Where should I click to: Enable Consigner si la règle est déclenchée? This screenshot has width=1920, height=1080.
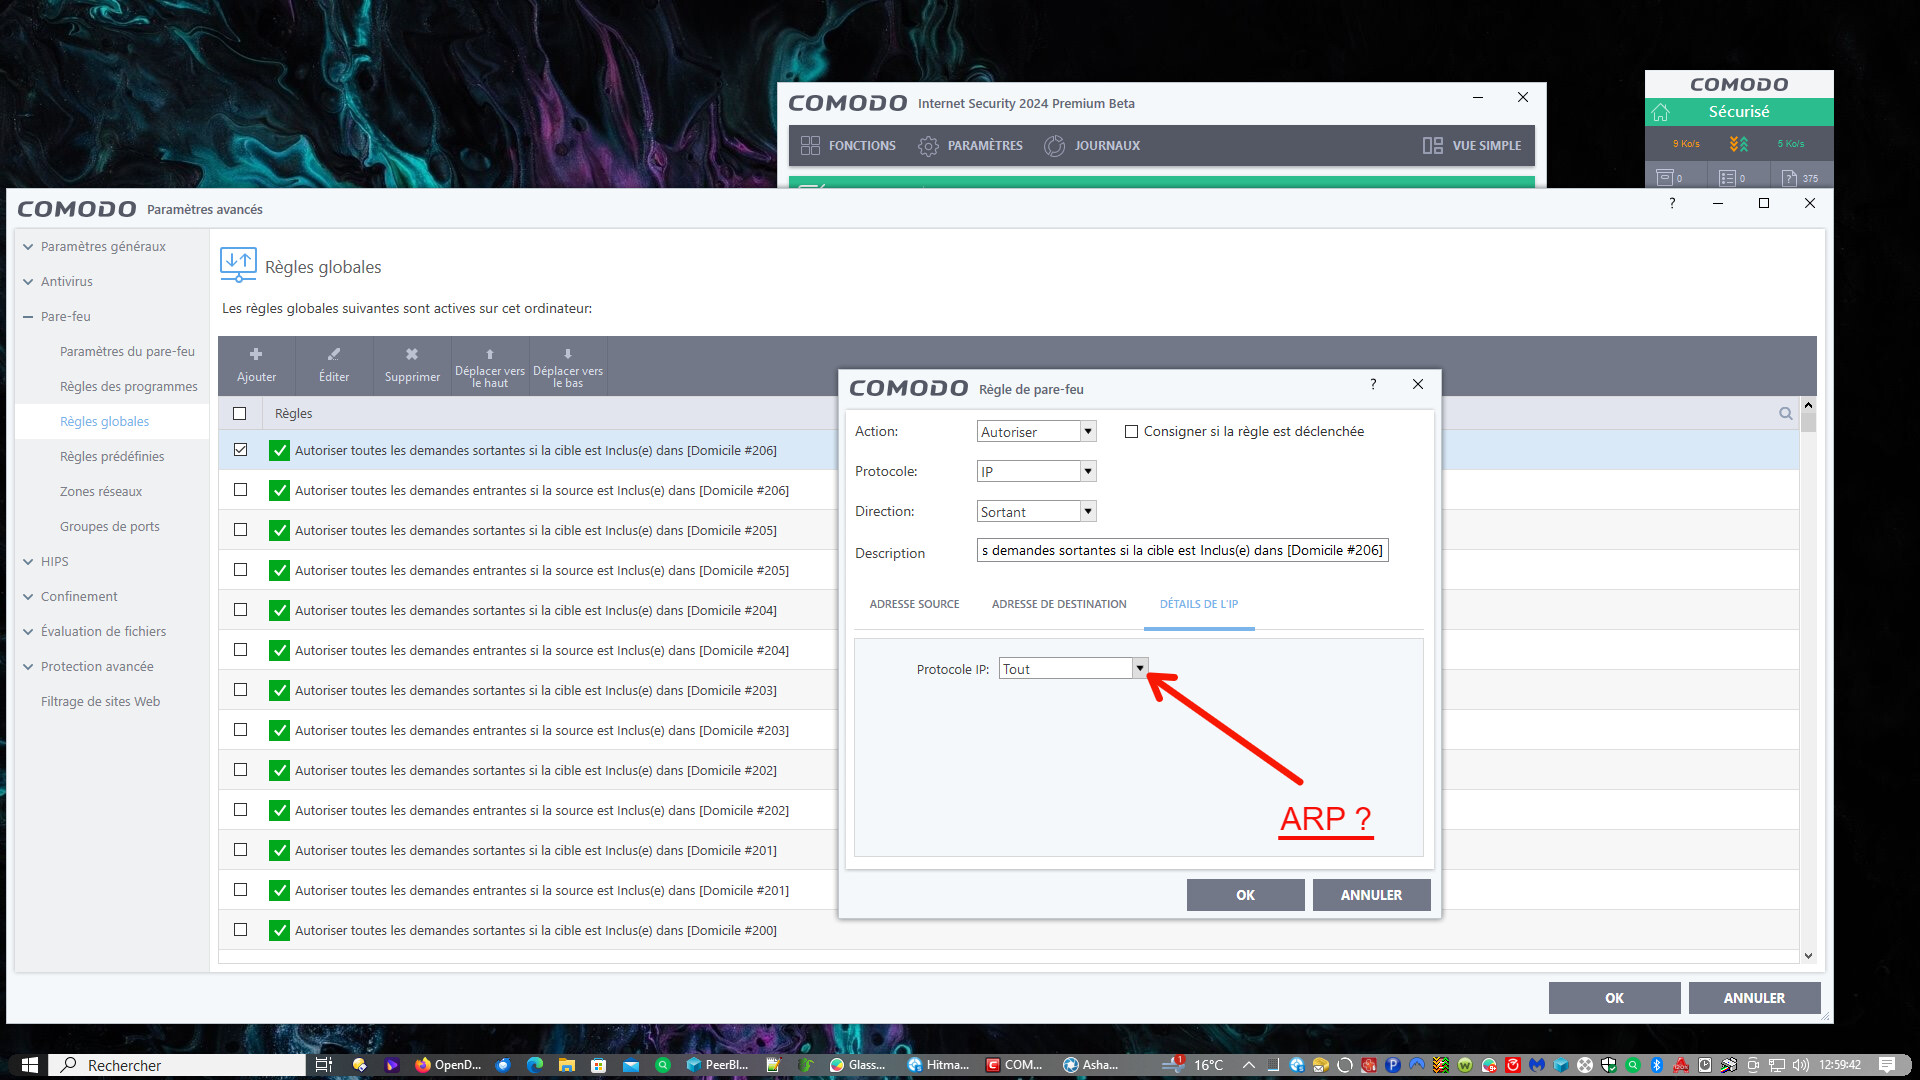1131,431
